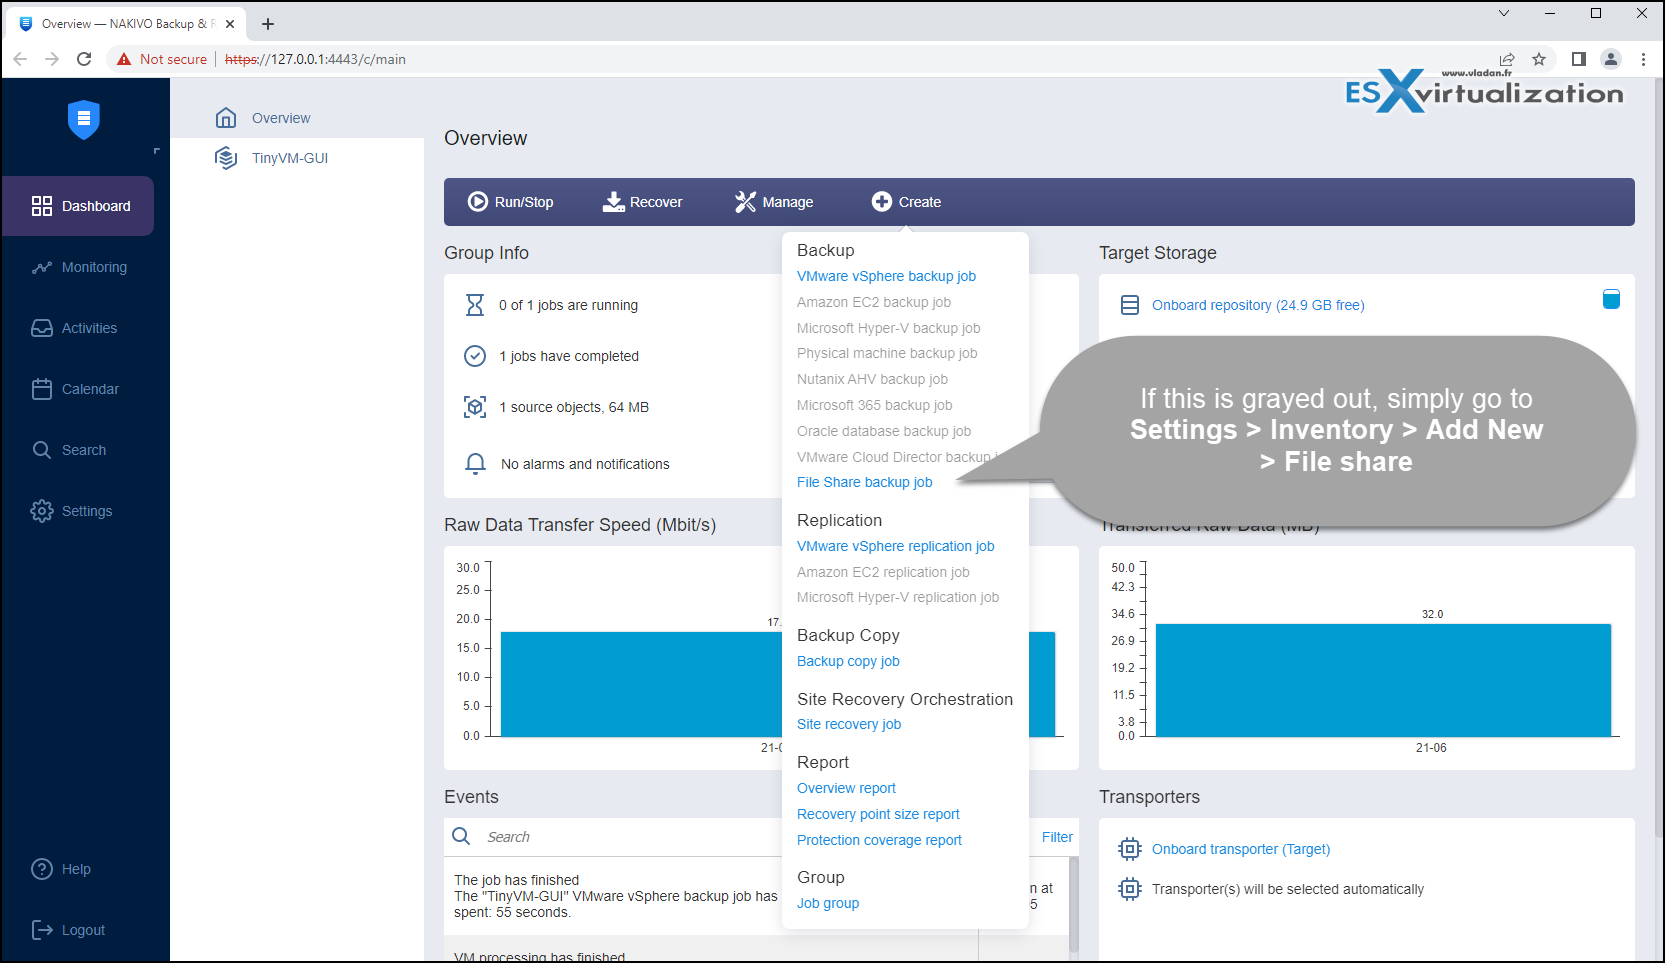The width and height of the screenshot is (1665, 963).
Task: Choose VMware vSphere replication job
Action: tap(895, 546)
